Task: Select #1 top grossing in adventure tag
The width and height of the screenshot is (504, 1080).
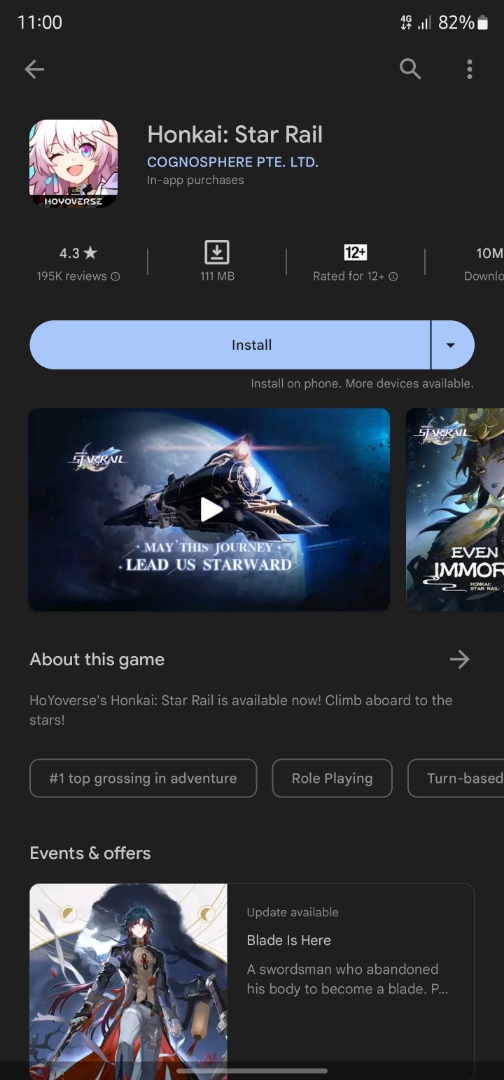Action: point(143,778)
